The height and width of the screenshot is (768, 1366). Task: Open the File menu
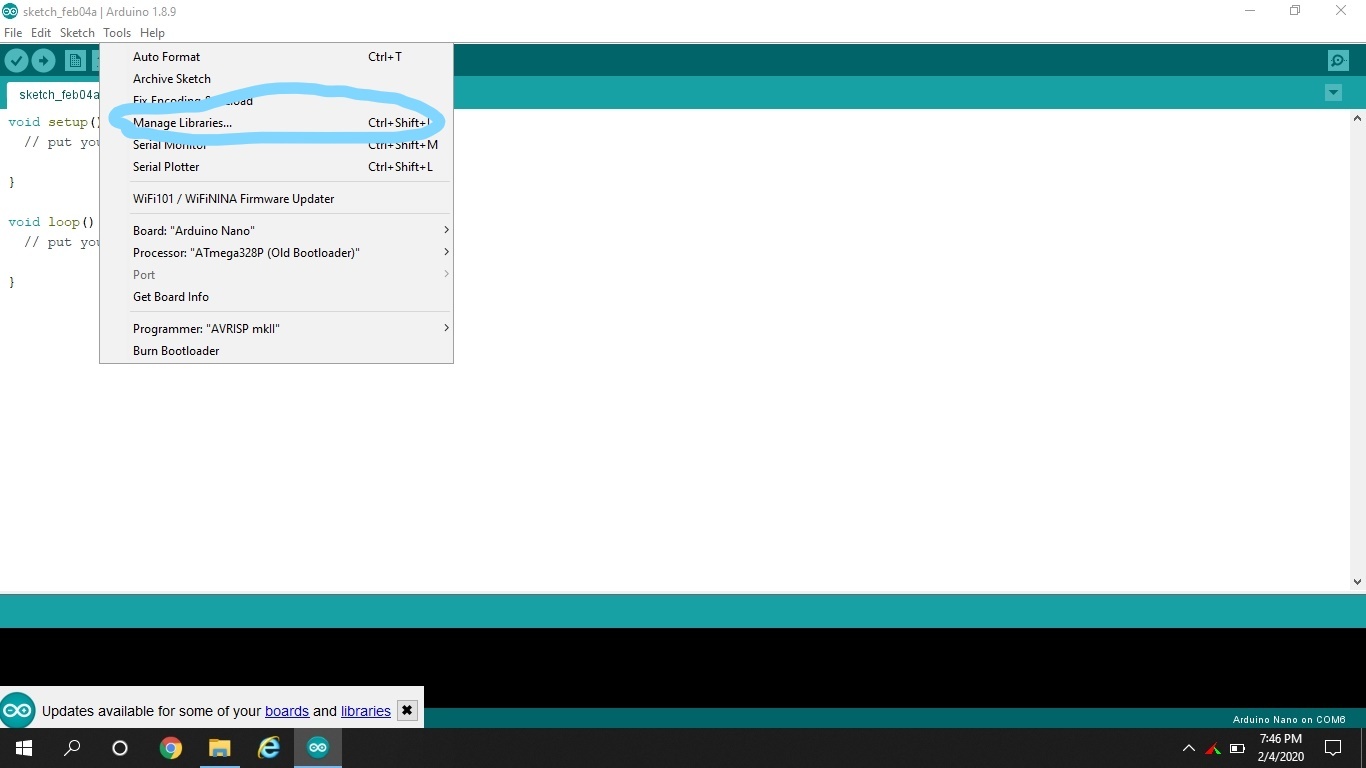(x=13, y=33)
